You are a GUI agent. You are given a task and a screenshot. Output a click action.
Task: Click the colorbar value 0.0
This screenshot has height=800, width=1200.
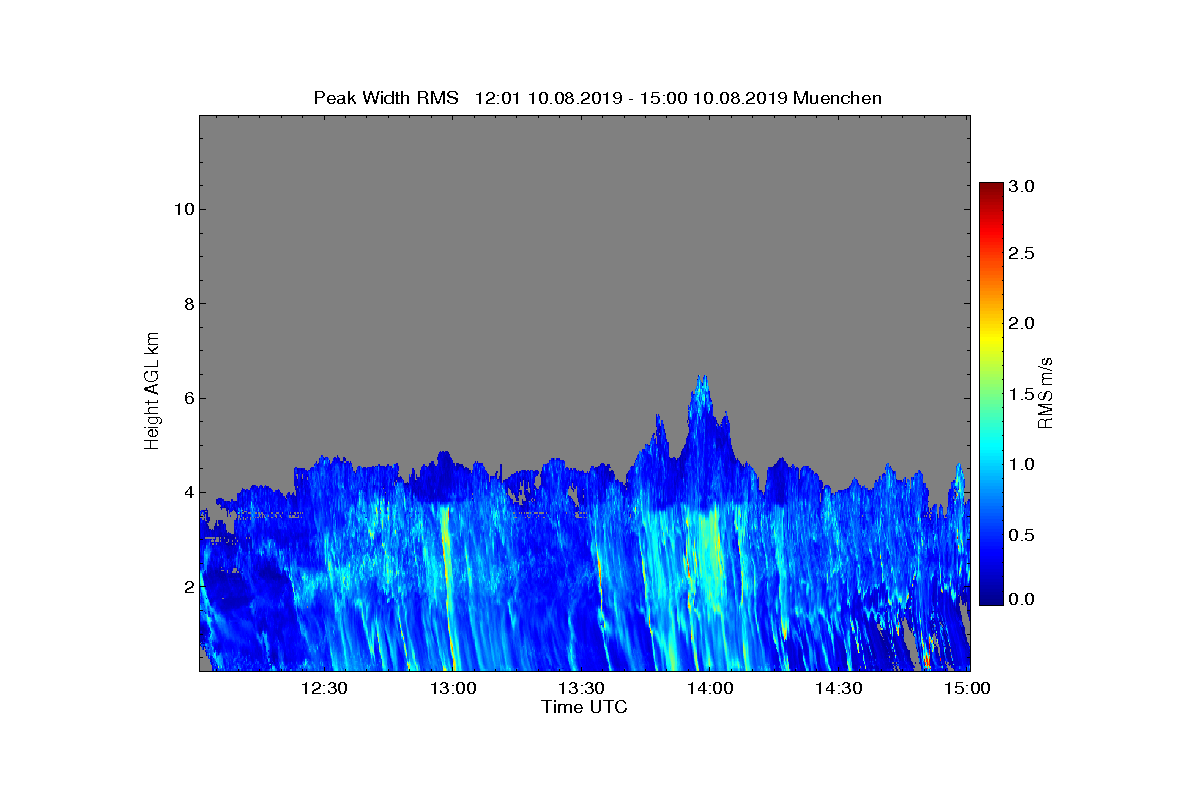pos(1021,599)
